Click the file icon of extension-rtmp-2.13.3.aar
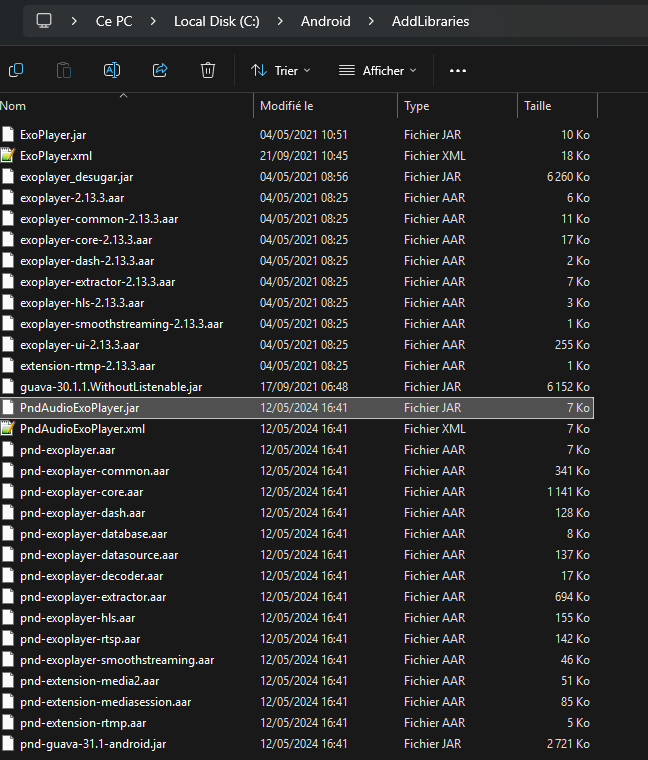Image resolution: width=648 pixels, height=760 pixels. pos(8,365)
